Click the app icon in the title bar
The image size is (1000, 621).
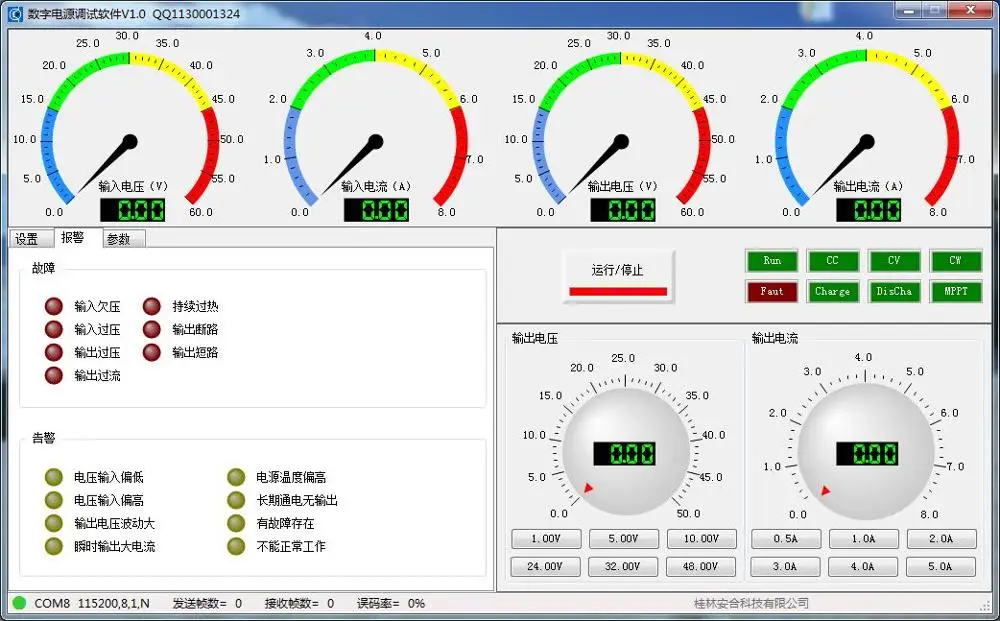pyautogui.click(x=15, y=13)
